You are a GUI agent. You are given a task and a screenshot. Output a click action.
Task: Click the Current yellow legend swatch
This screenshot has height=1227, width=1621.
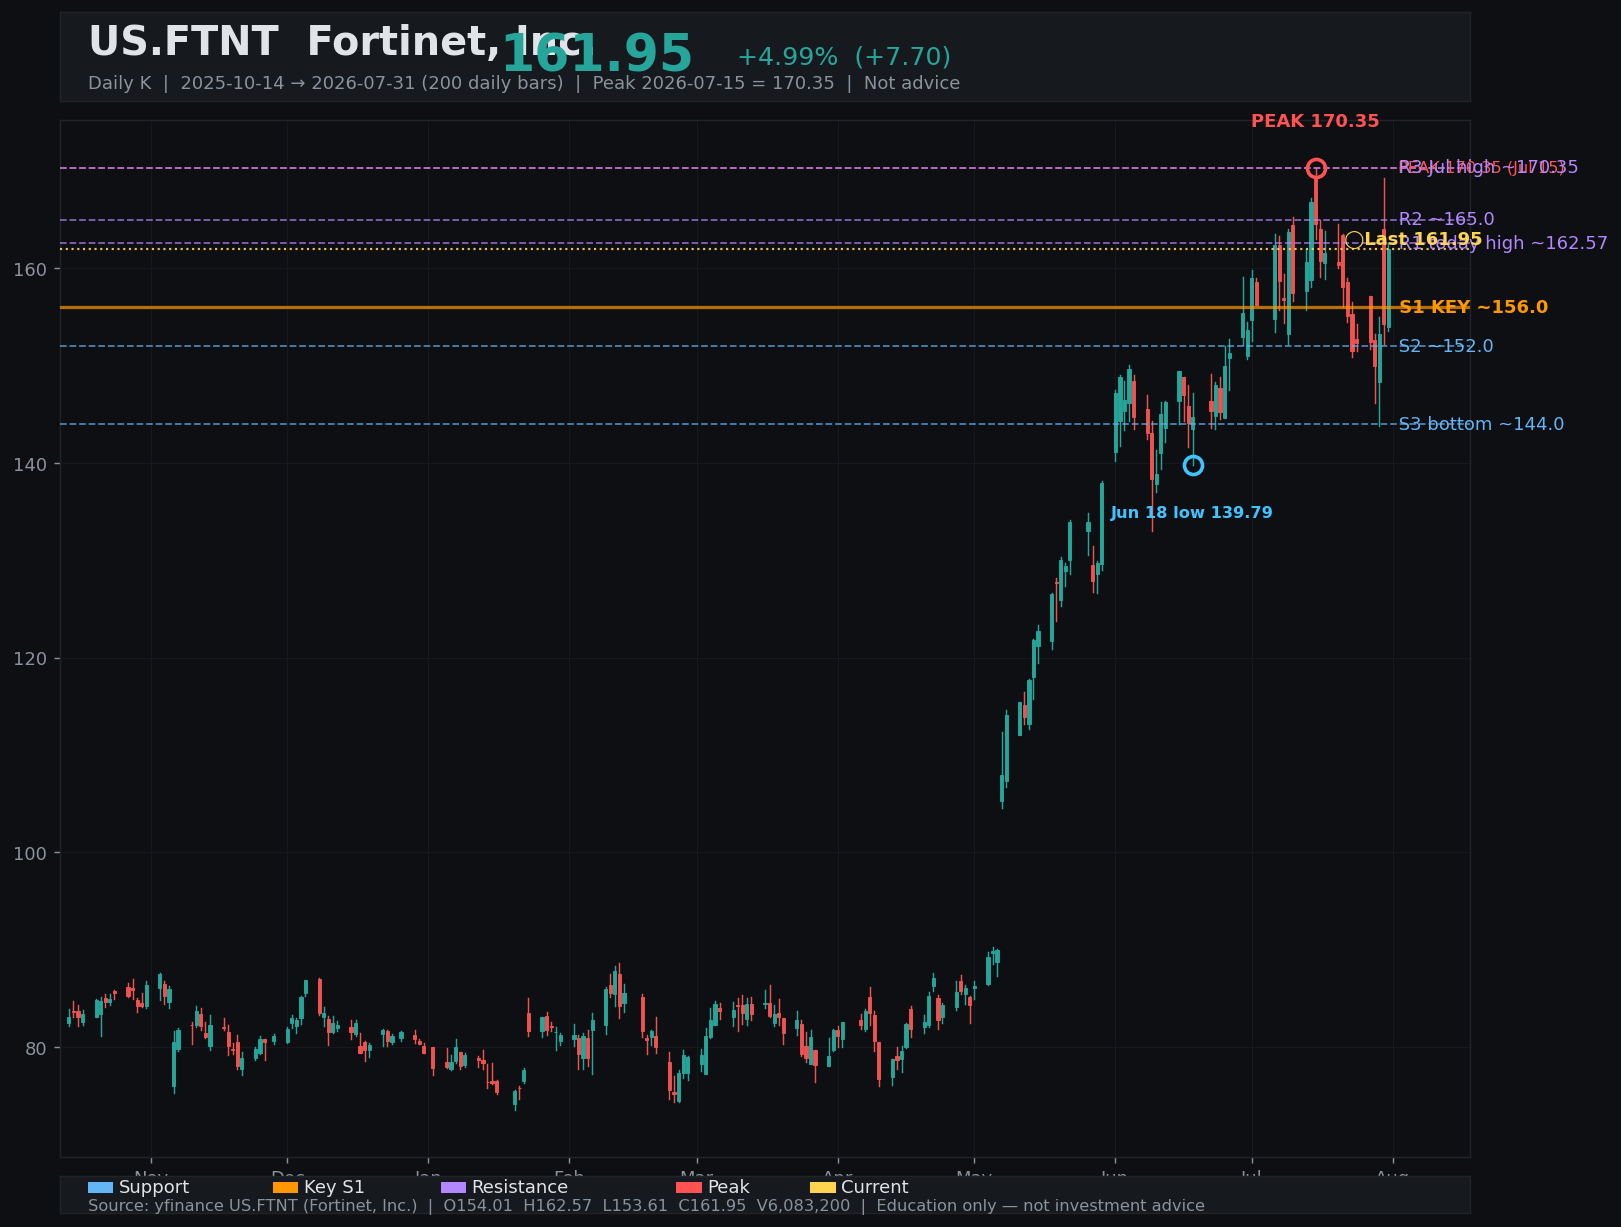[x=822, y=1187]
